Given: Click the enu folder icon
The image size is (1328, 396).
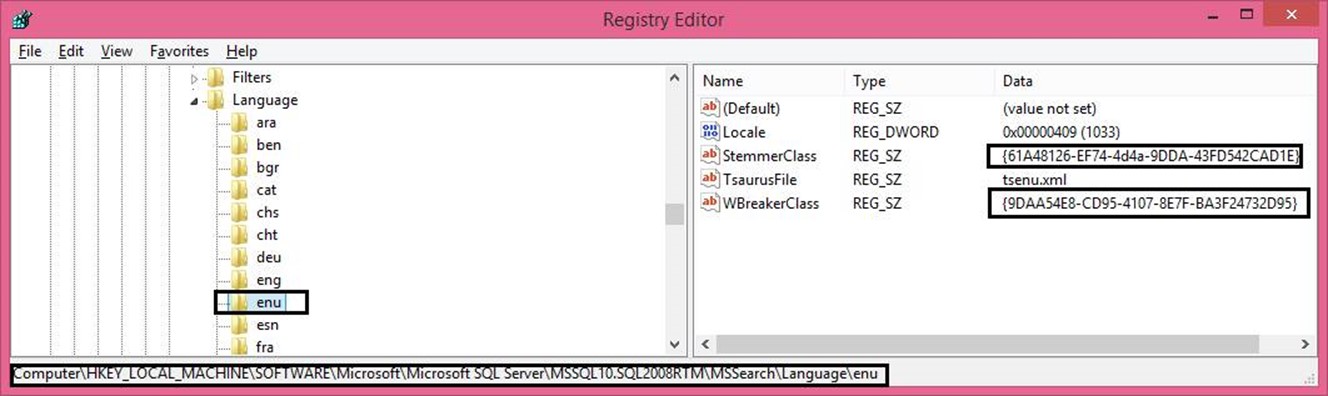Looking at the screenshot, I should [239, 302].
